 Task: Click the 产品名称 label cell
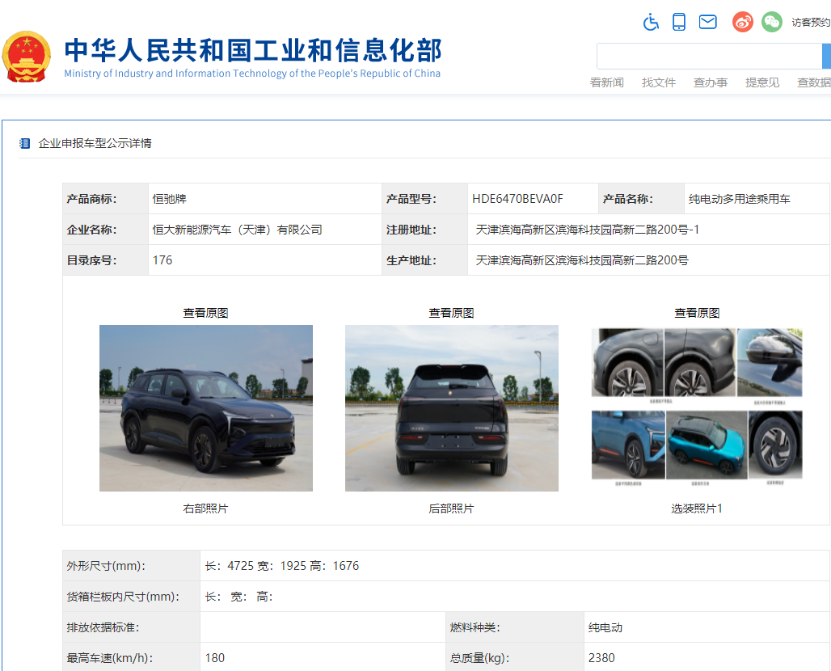[x=641, y=199]
